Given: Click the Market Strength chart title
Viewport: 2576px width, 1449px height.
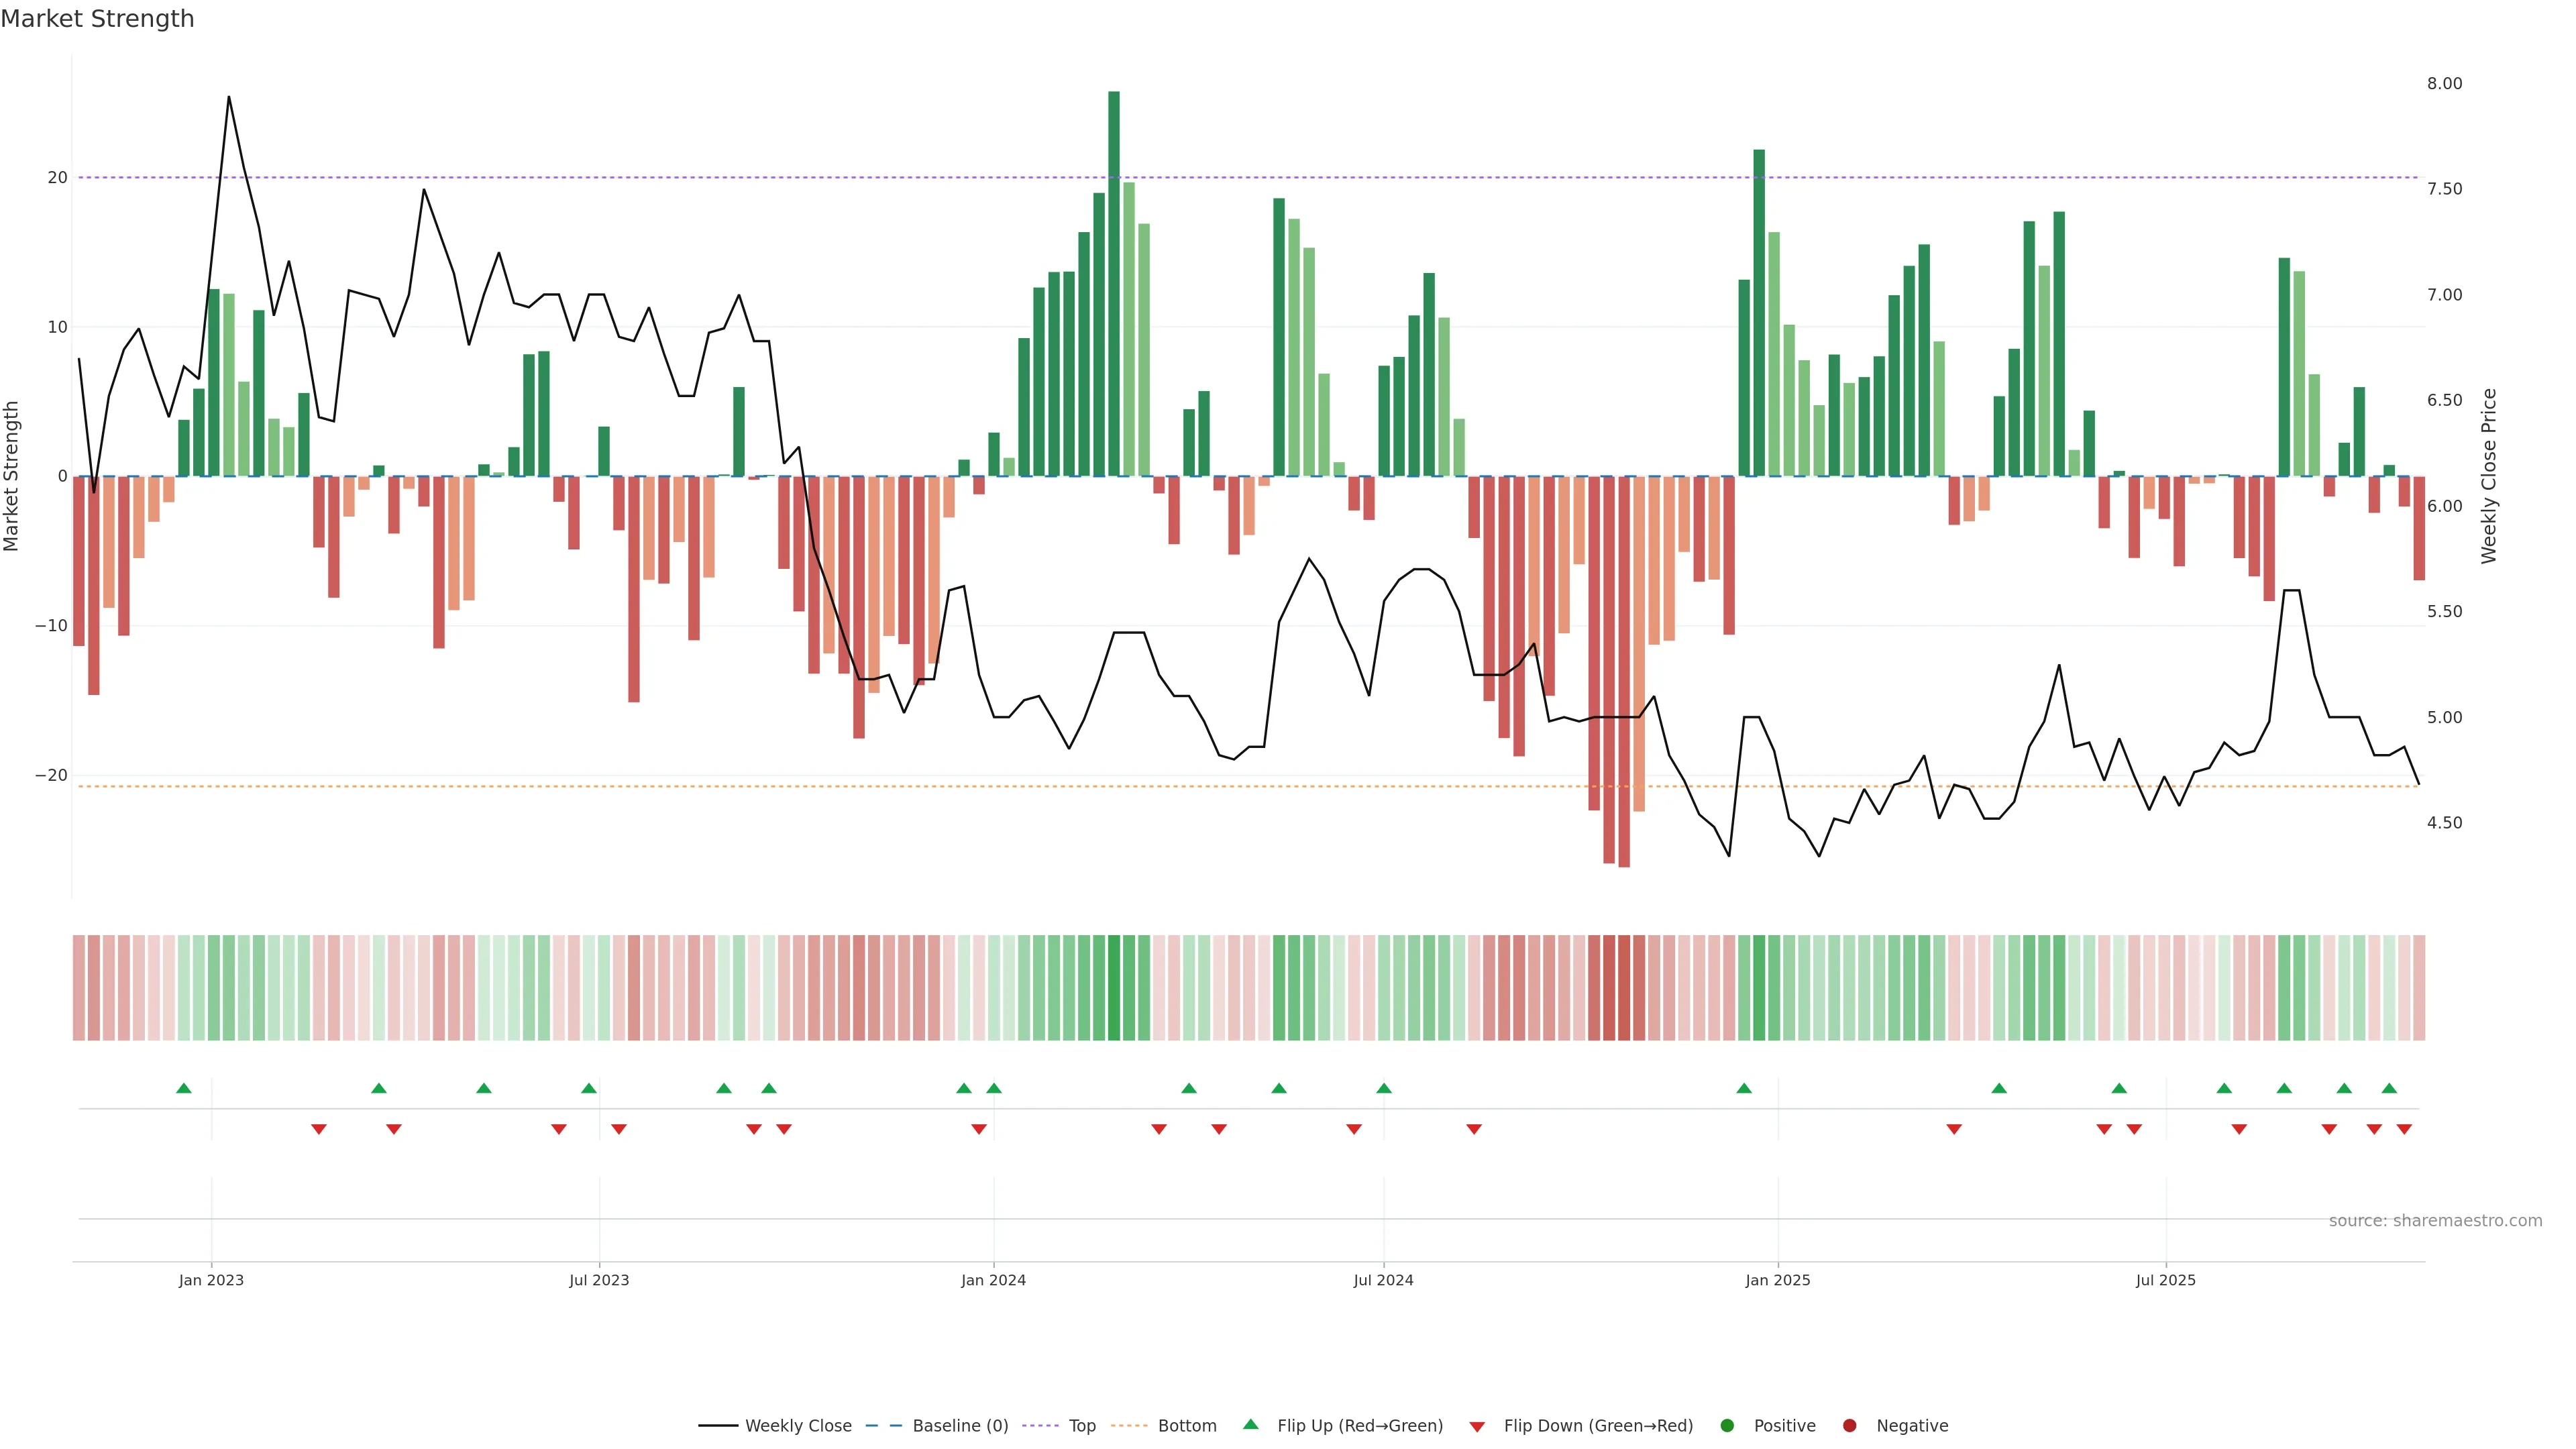Looking at the screenshot, I should [97, 19].
